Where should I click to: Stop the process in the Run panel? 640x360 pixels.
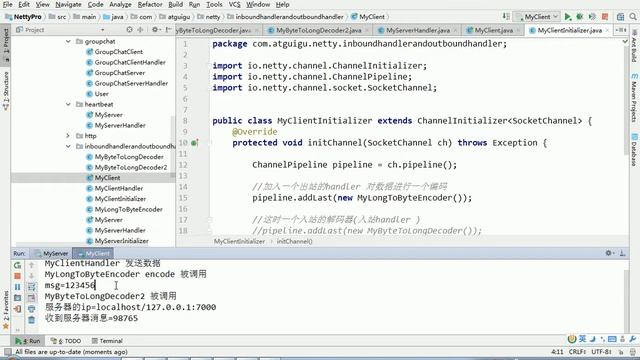(x=18, y=276)
